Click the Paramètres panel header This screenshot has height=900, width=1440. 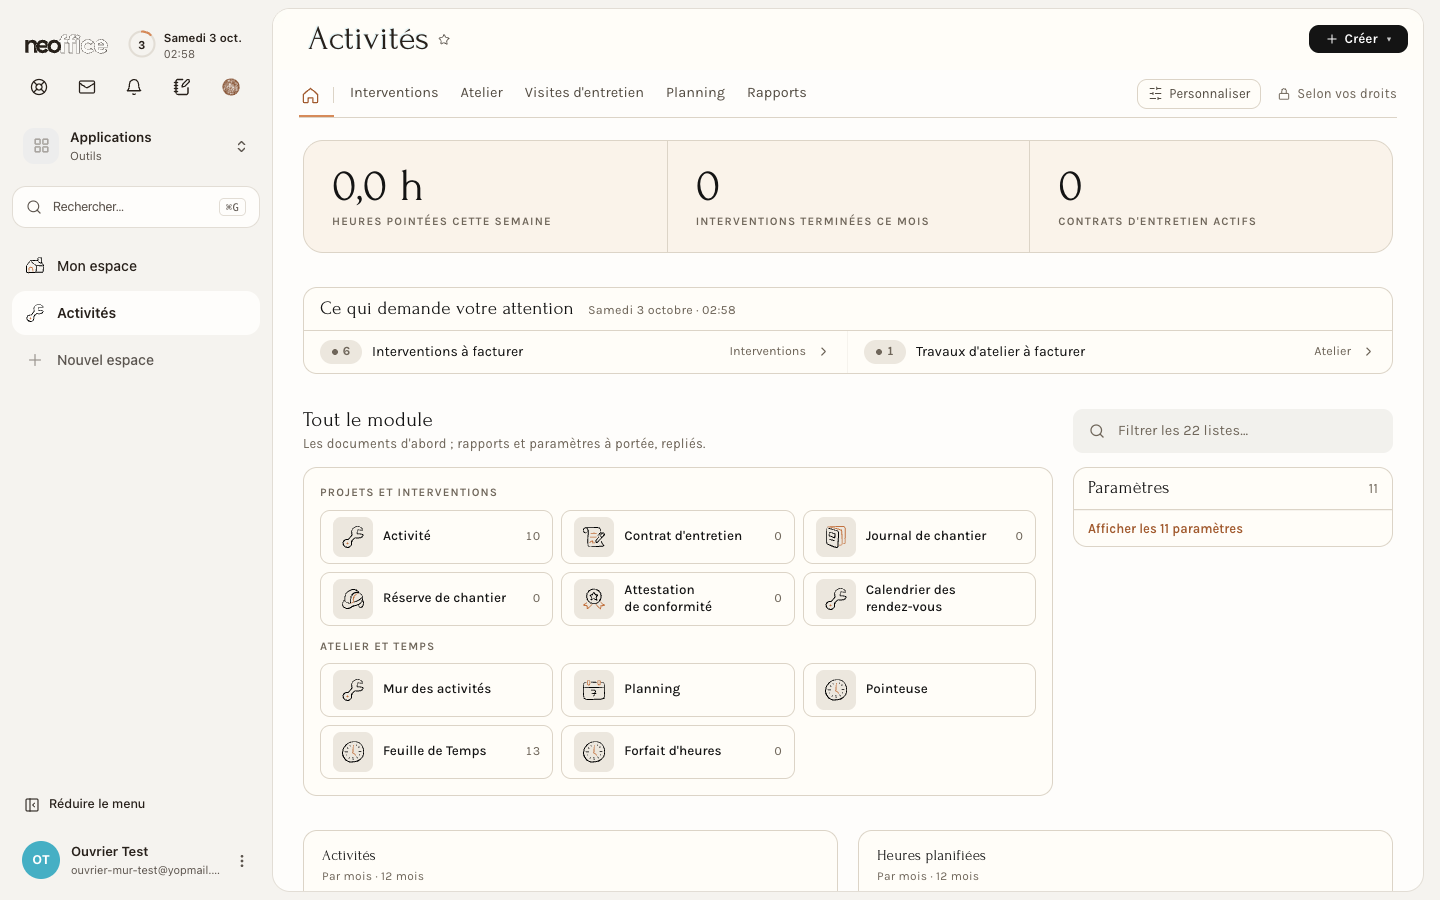pyautogui.click(x=1232, y=489)
